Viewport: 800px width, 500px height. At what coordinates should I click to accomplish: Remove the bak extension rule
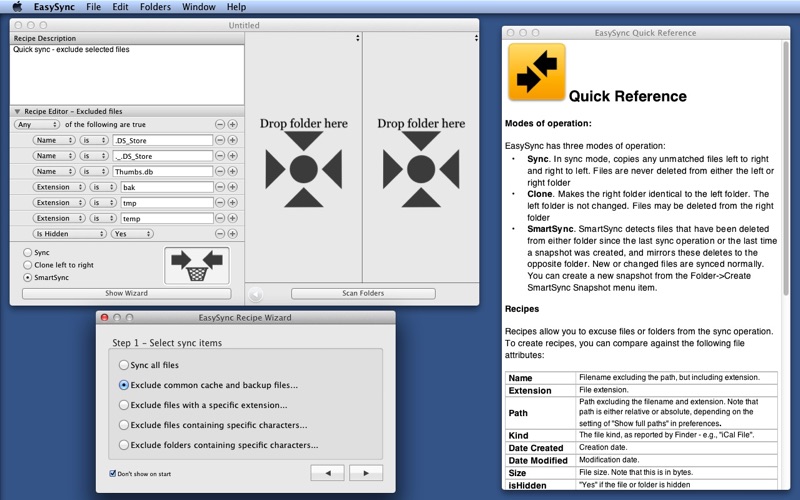[x=220, y=187]
